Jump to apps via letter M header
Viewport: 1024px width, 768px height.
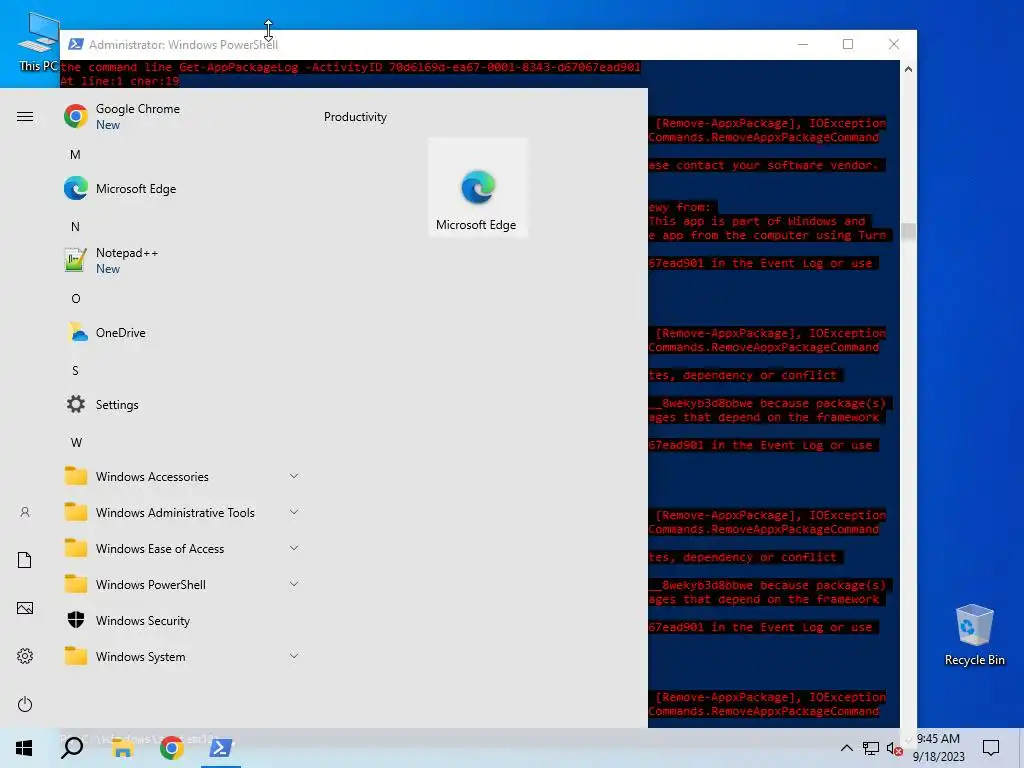75,155
